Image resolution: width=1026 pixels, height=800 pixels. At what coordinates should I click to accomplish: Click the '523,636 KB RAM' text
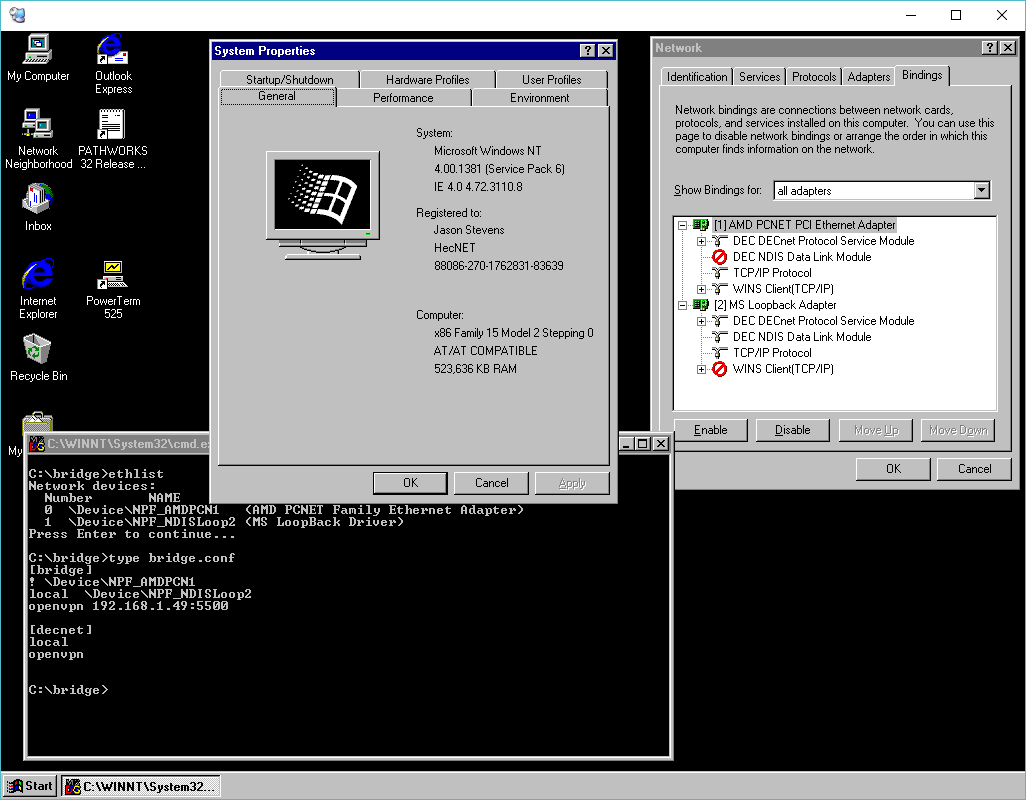(x=475, y=369)
